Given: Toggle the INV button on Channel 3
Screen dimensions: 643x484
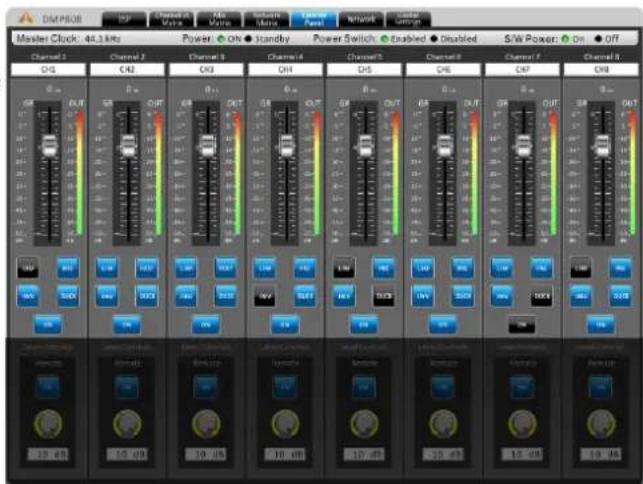Looking at the screenshot, I should 186,296.
